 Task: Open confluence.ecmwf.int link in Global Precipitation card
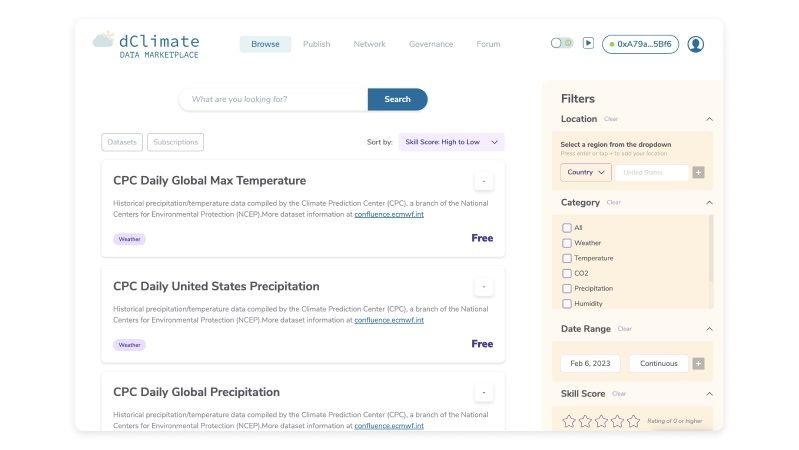click(389, 426)
